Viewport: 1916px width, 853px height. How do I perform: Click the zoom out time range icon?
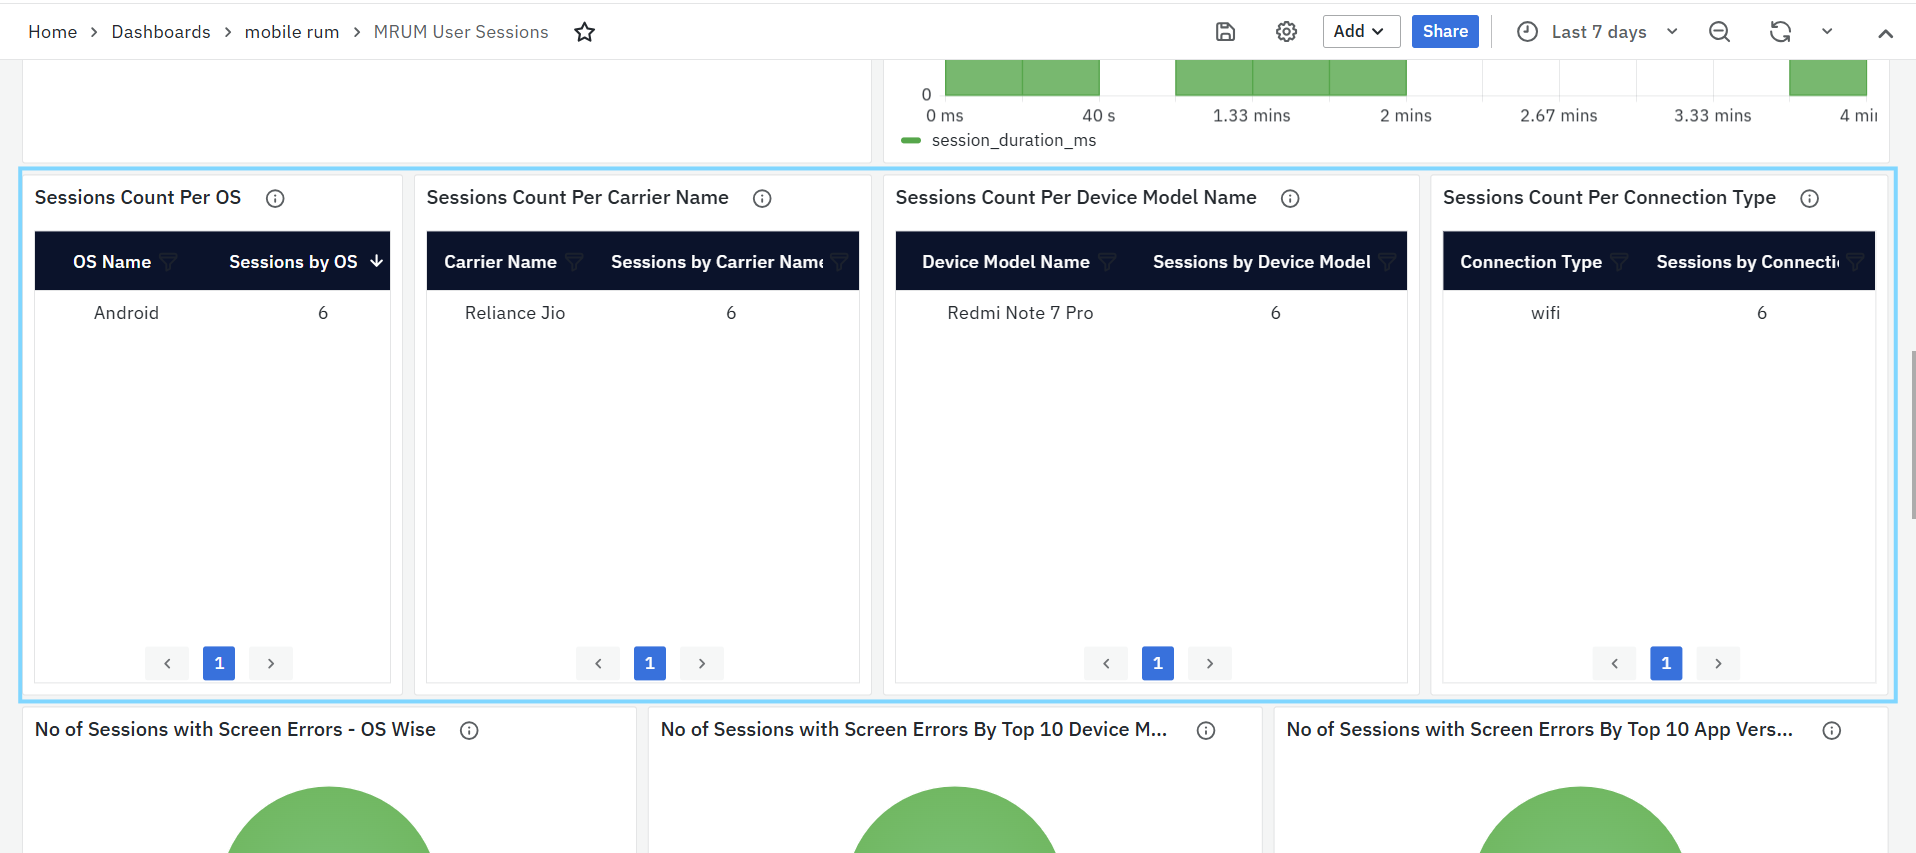(x=1719, y=32)
